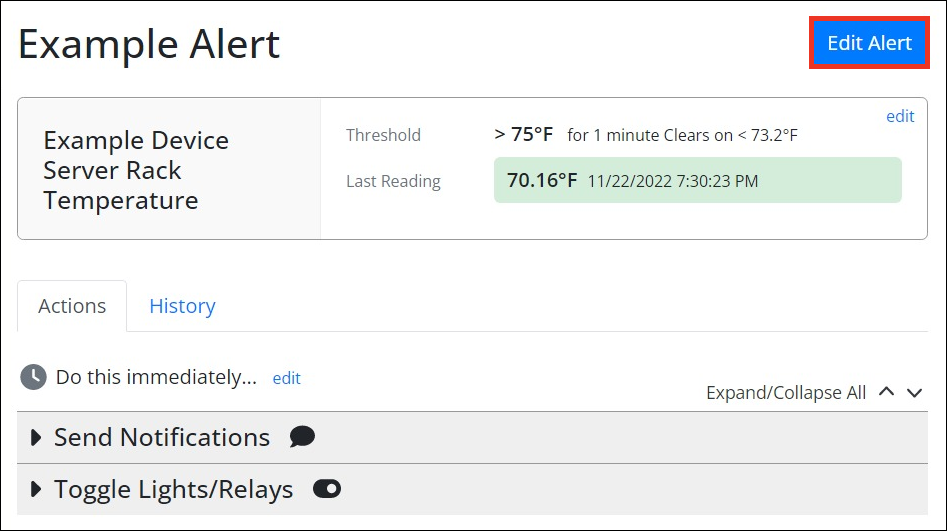Click the toggle switch icon by Lights/Relays
Image resolution: width=947 pixels, height=531 pixels.
click(327, 489)
